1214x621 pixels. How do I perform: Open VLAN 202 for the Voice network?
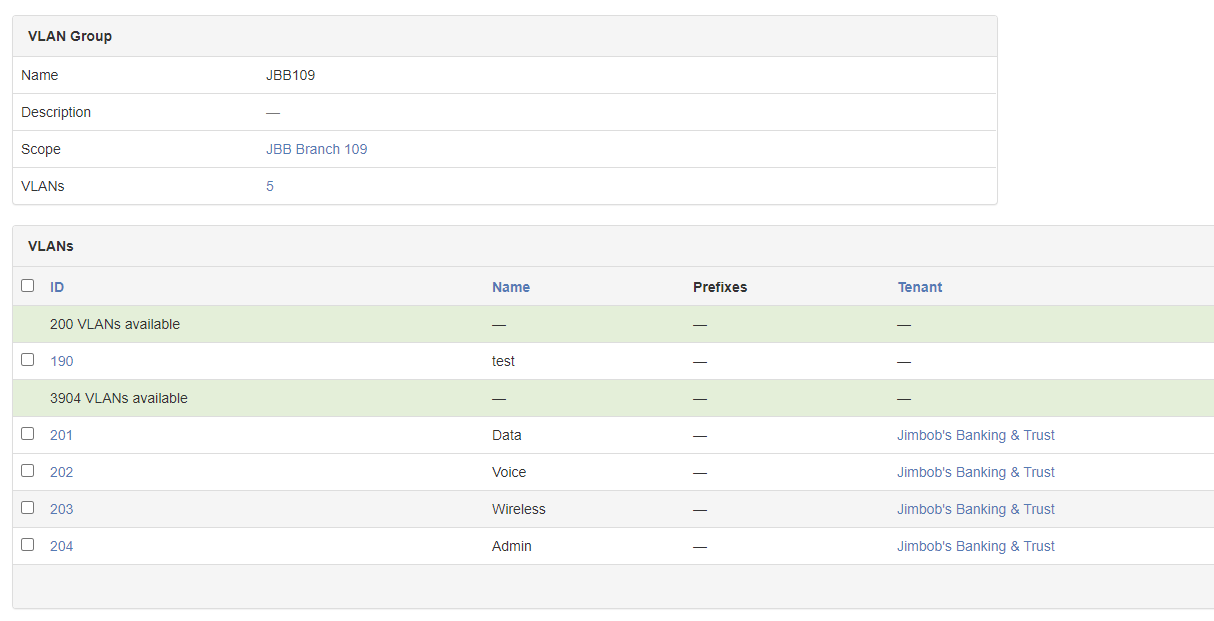(x=61, y=471)
